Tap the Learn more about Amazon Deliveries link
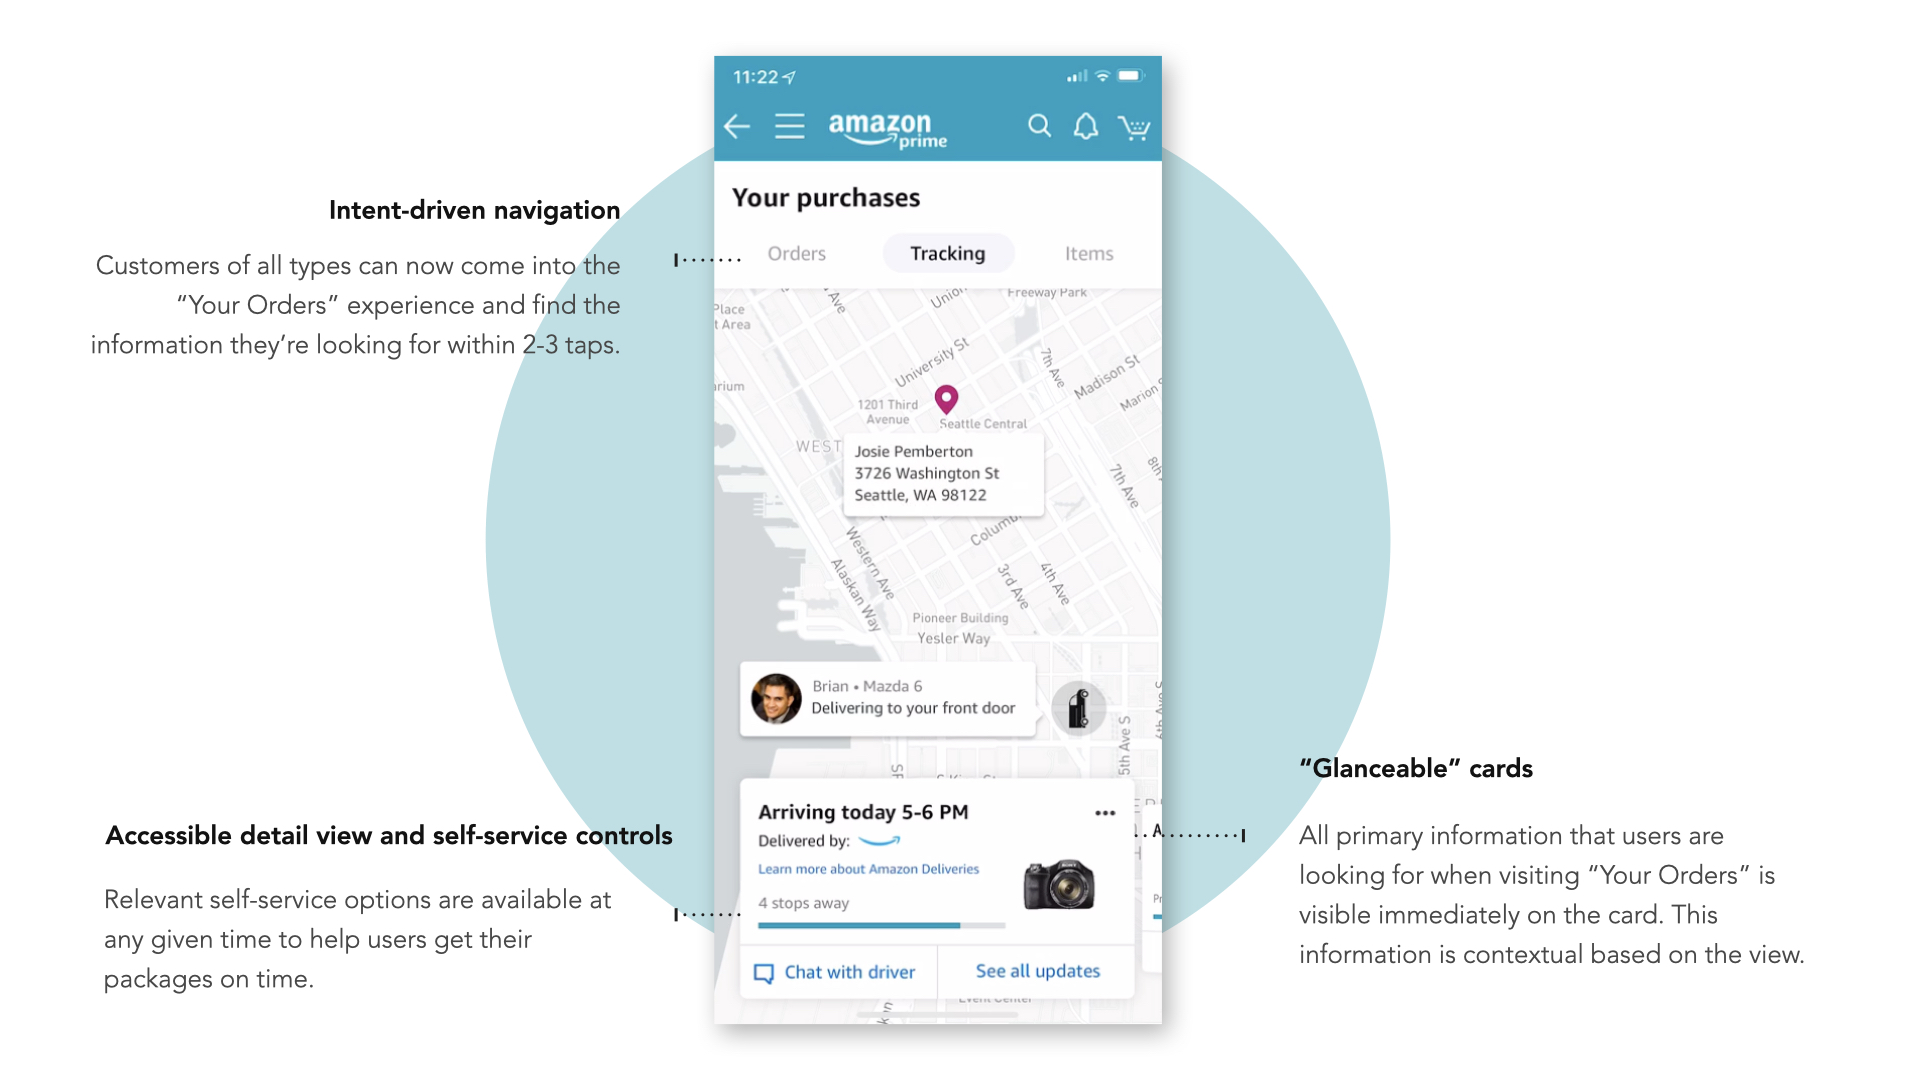This screenshot has width=1920, height=1080. 869,870
